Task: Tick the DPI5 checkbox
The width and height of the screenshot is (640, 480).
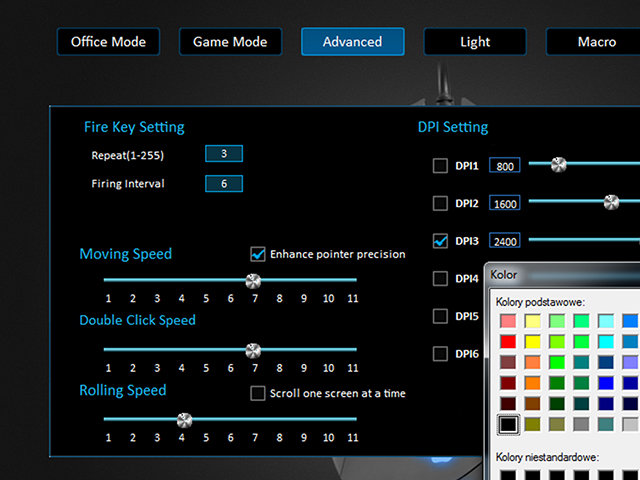Action: click(440, 316)
